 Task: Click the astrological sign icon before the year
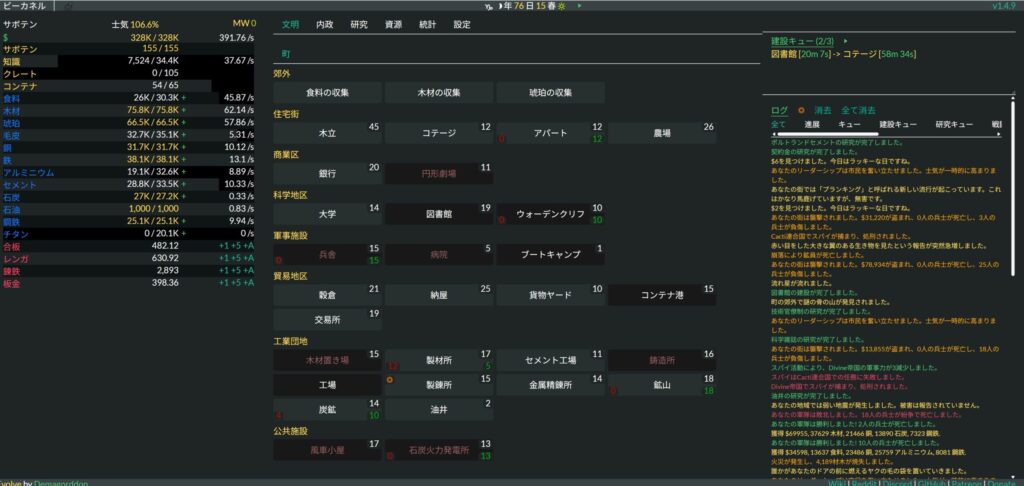[x=487, y=7]
